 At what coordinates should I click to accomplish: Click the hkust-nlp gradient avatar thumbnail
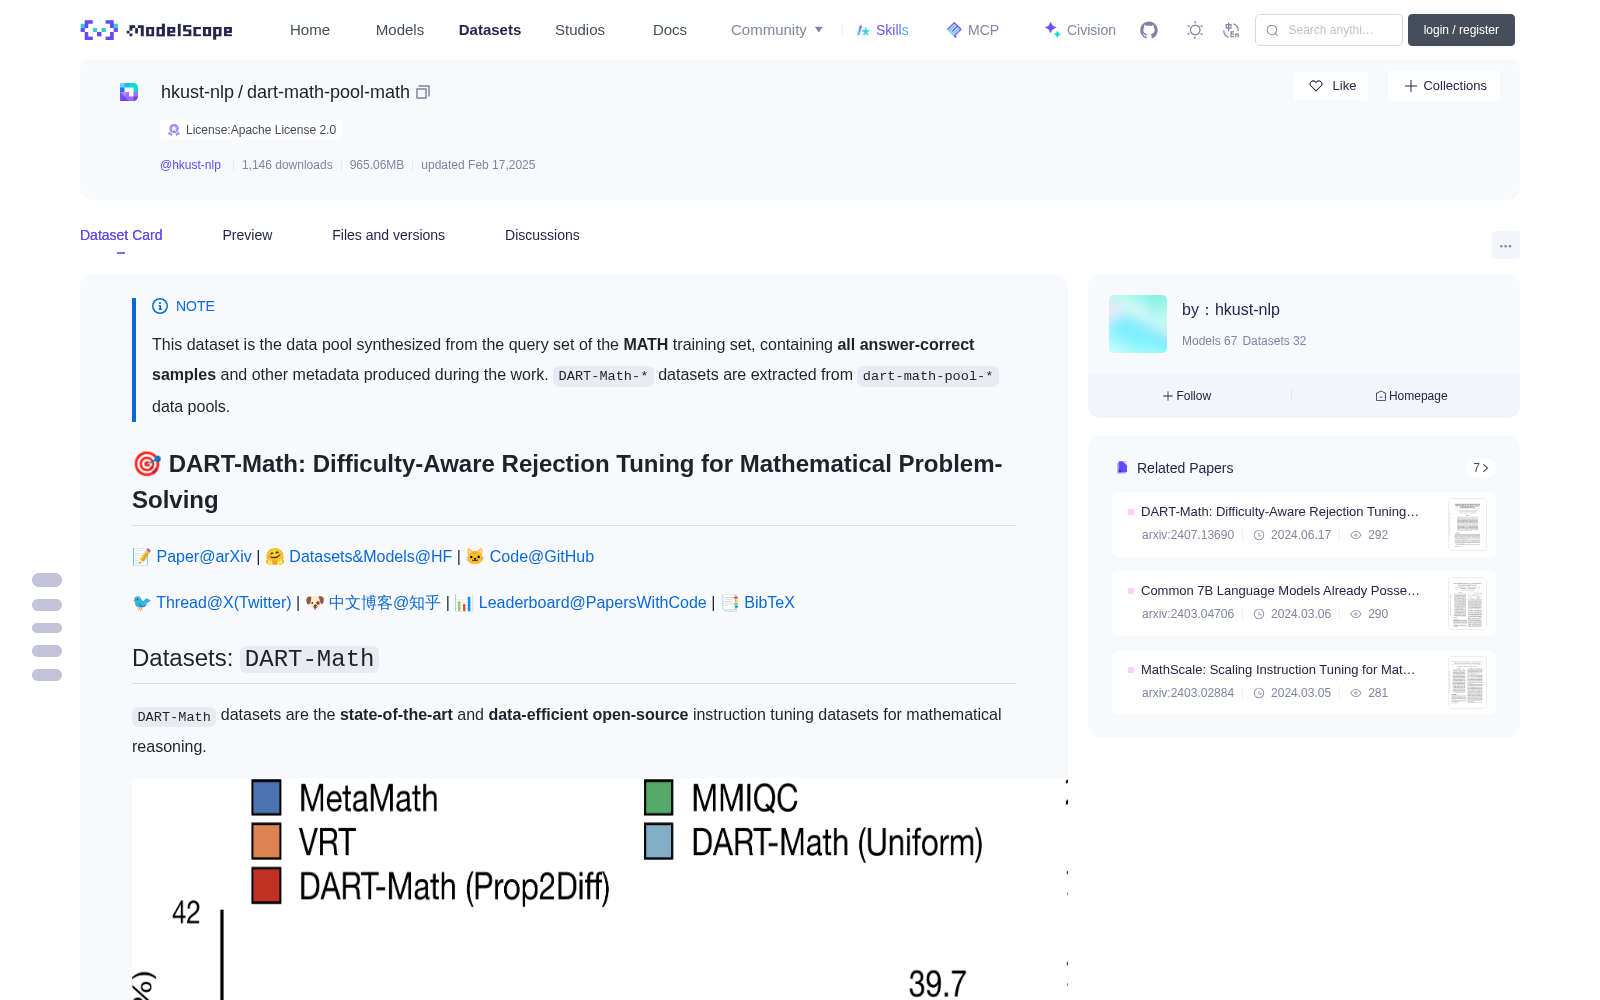pyautogui.click(x=1138, y=324)
